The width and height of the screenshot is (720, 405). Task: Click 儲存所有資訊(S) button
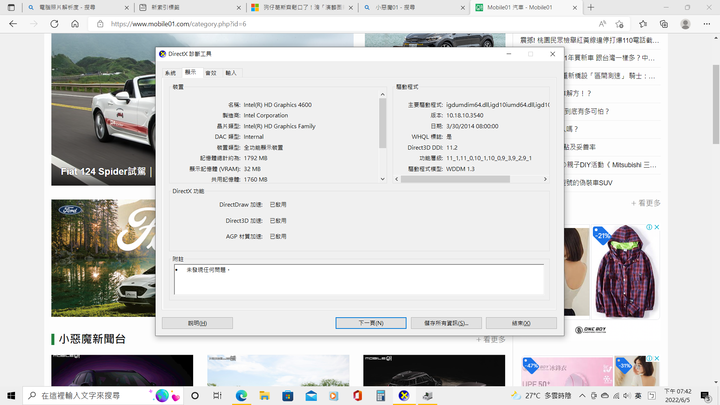446,323
